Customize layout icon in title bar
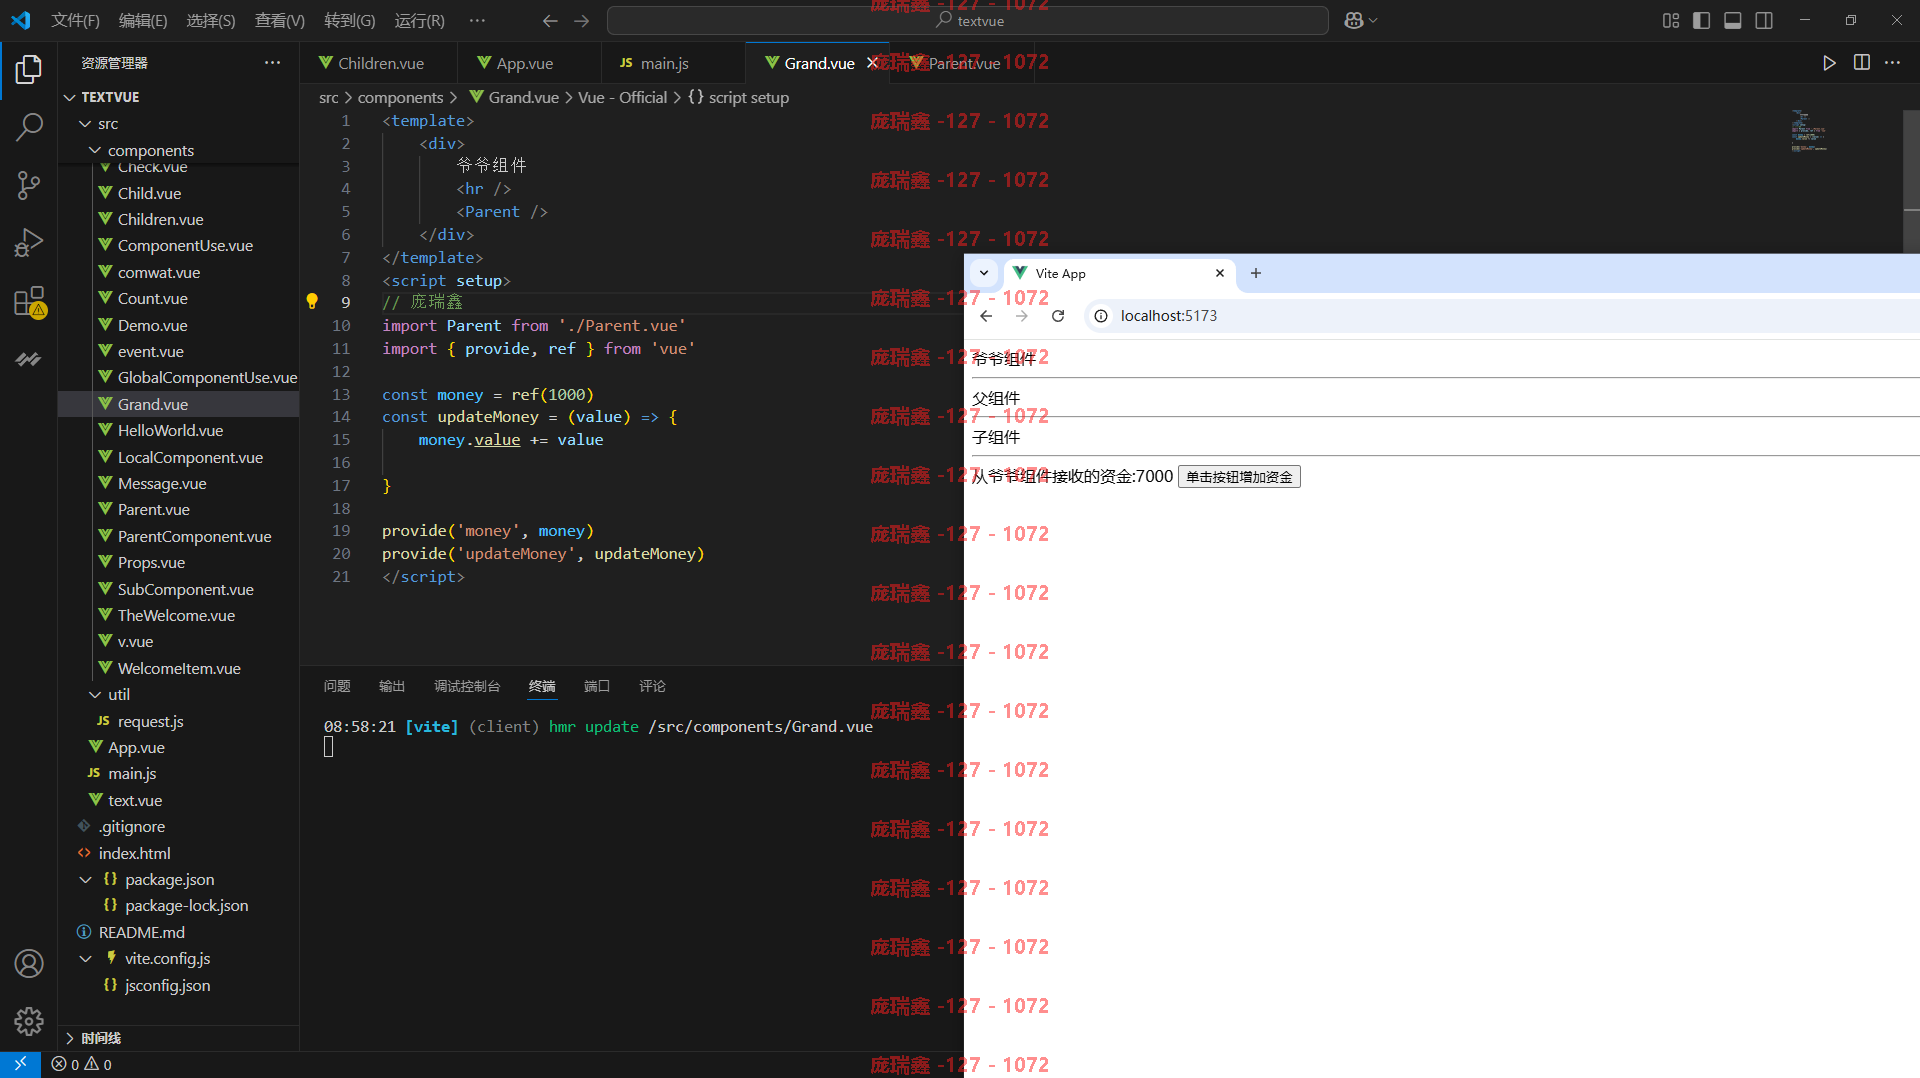 pyautogui.click(x=1671, y=20)
